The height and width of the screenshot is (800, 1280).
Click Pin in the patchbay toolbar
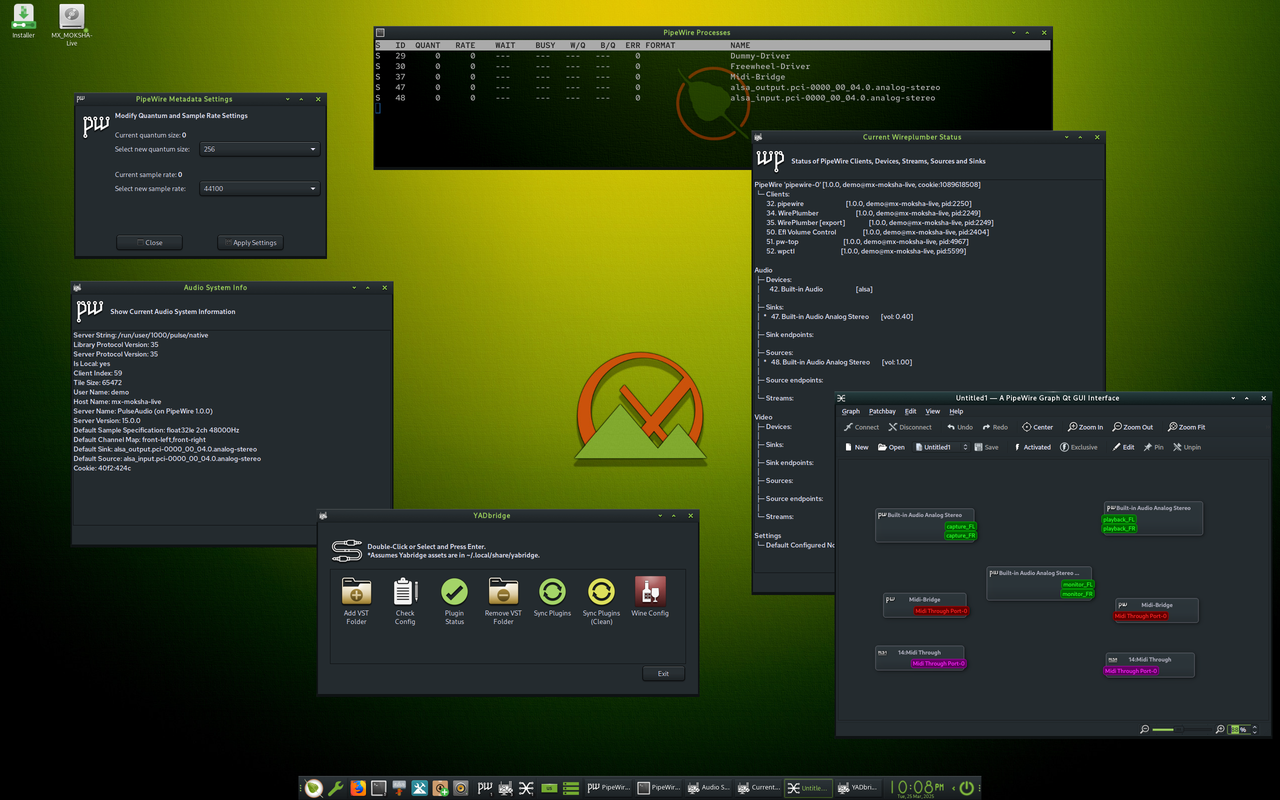click(1153, 447)
